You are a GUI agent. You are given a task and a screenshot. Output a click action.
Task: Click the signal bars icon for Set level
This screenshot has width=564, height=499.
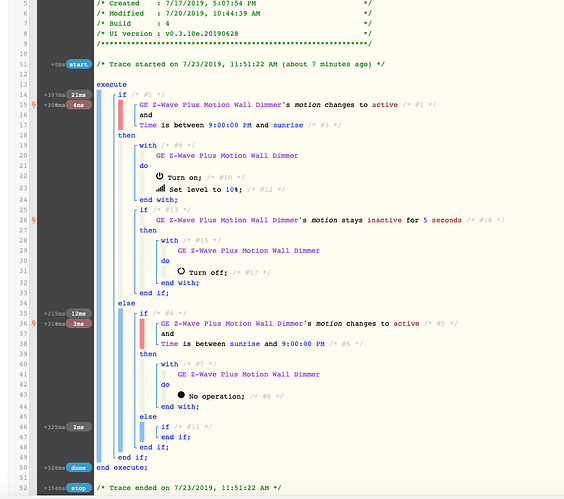coord(160,188)
